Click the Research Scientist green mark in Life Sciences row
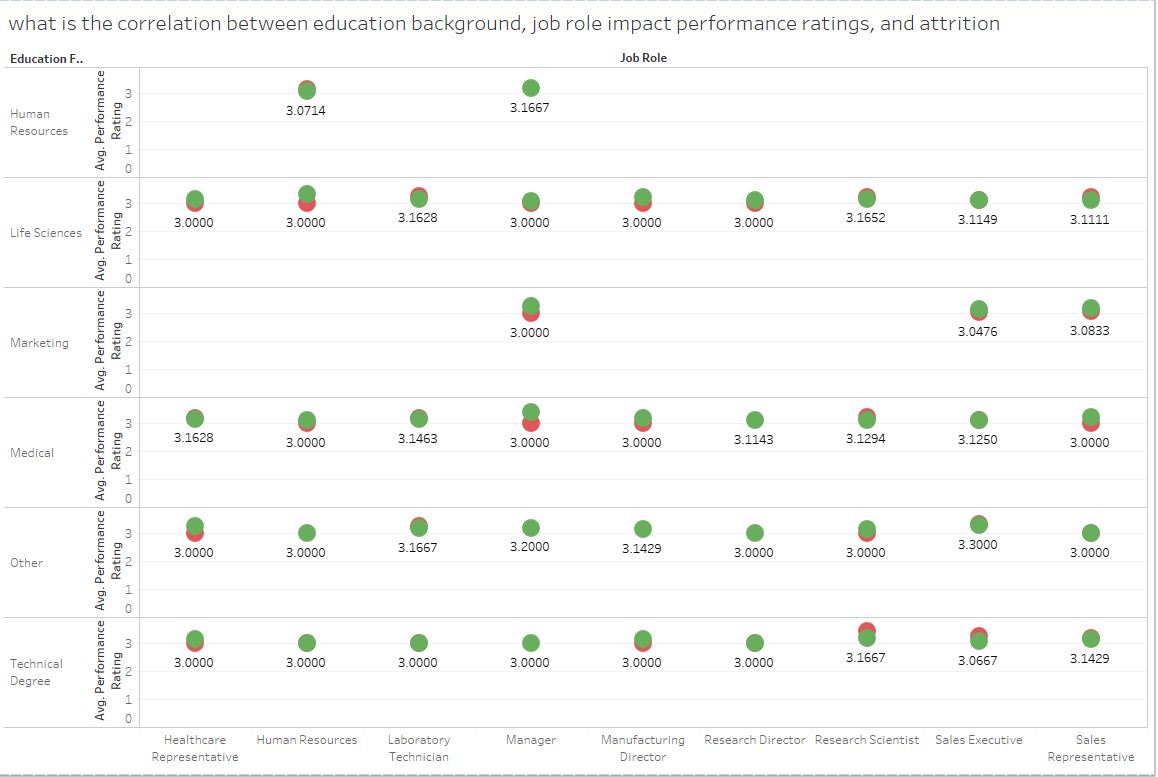This screenshot has height=777, width=1158. coord(866,197)
